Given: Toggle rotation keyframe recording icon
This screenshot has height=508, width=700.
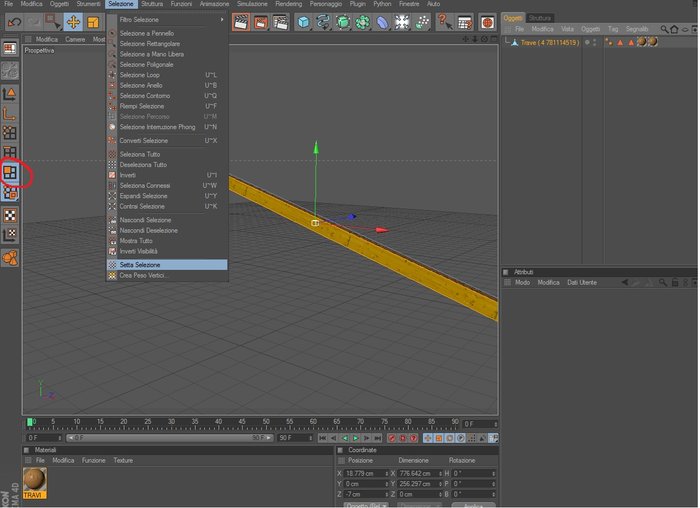Looking at the screenshot, I should click(450, 438).
